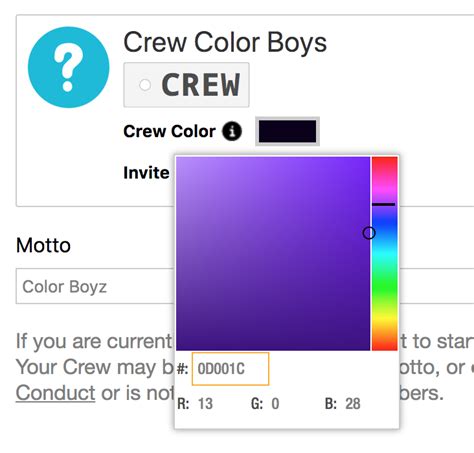Screen dimensions: 474x453
Task: Click the hex code field showing 0D001C
Action: (230, 369)
